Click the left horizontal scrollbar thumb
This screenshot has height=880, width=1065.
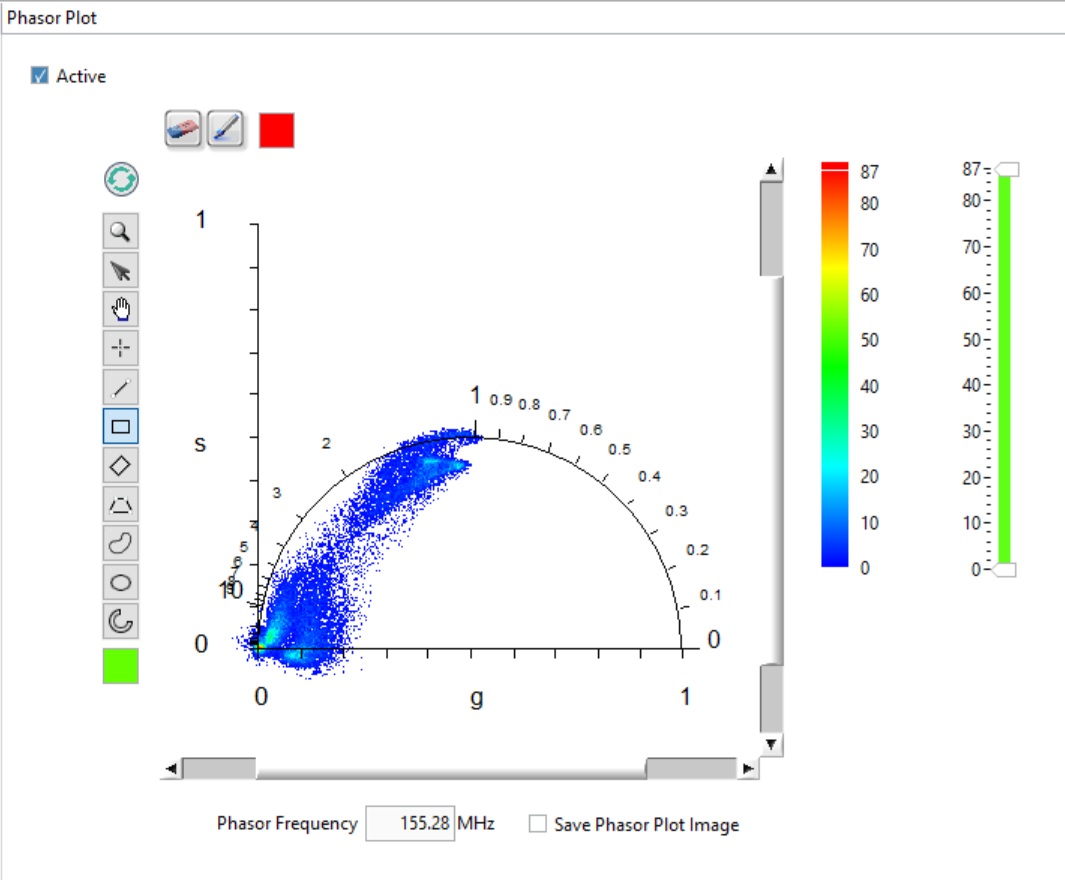(219, 769)
